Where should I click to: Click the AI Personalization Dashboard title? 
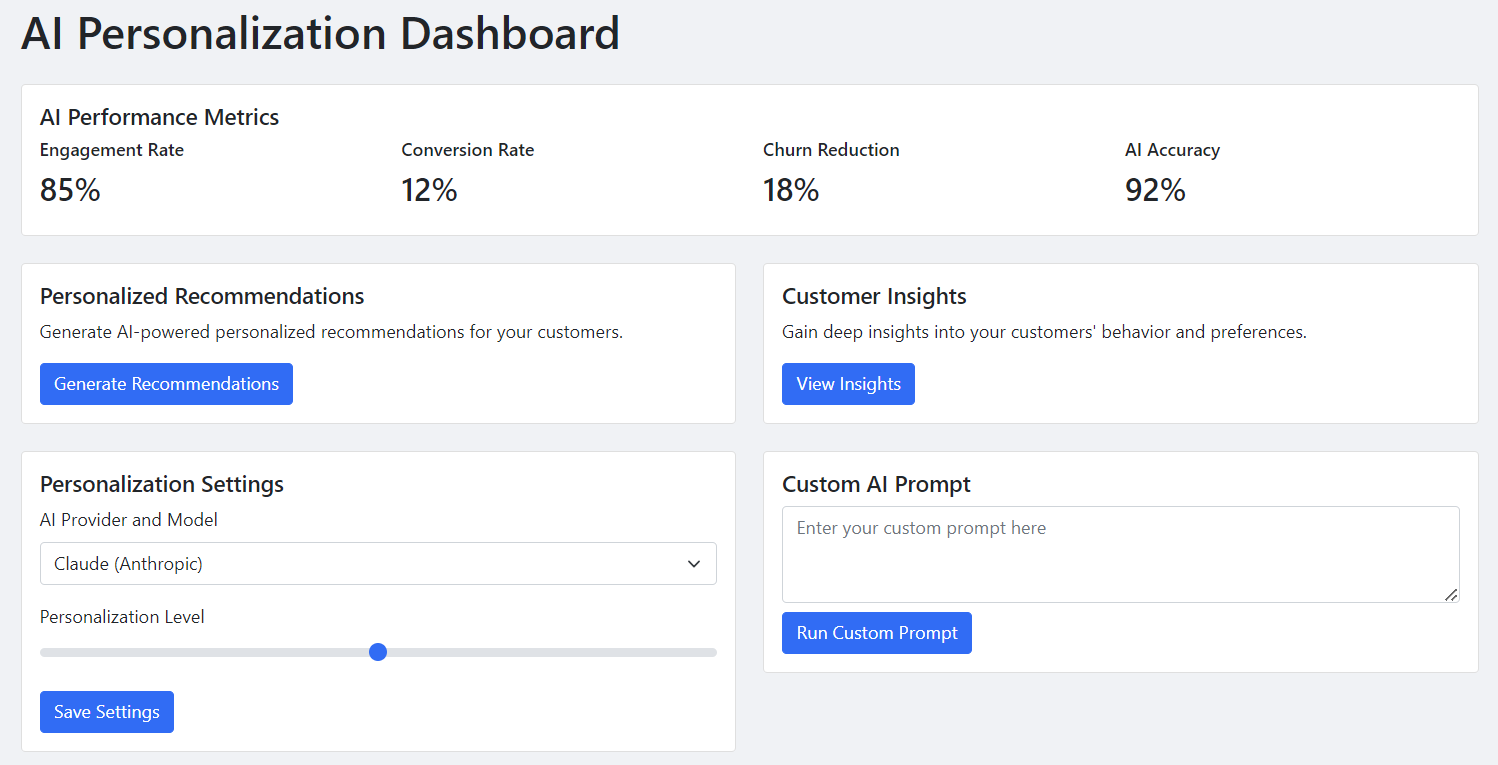click(320, 34)
